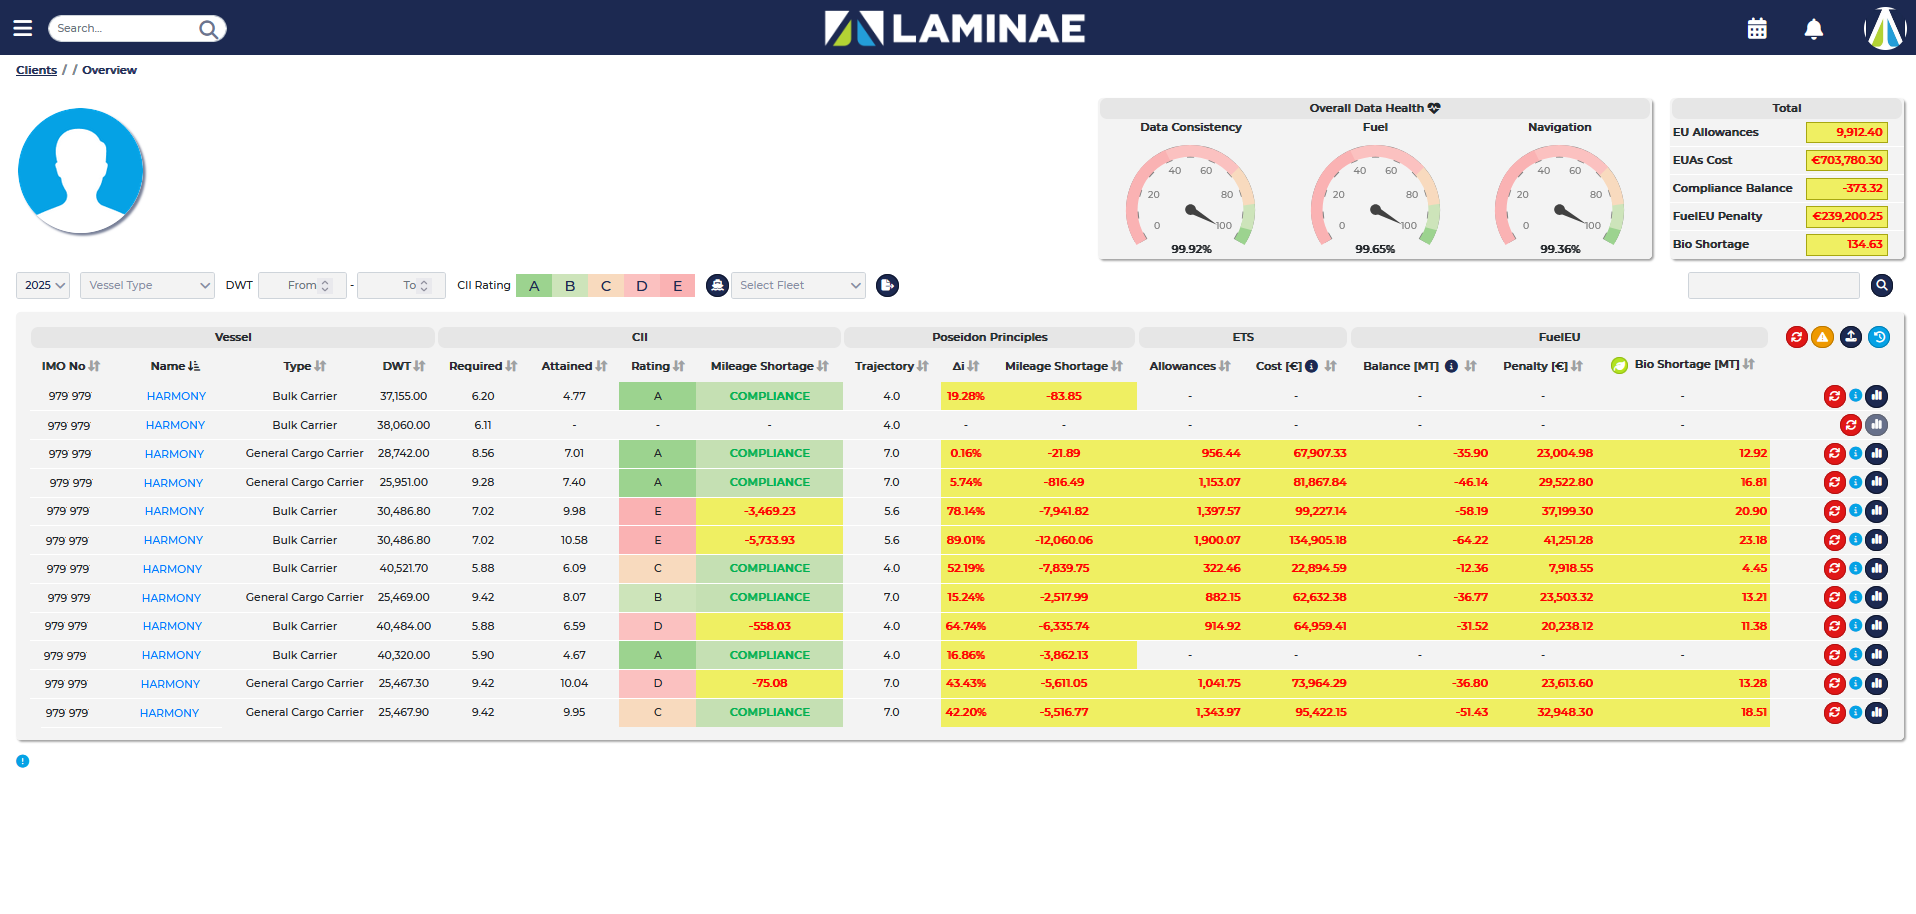This screenshot has width=1916, height=914.
Task: Click the blue history clock icon
Action: click(1879, 337)
